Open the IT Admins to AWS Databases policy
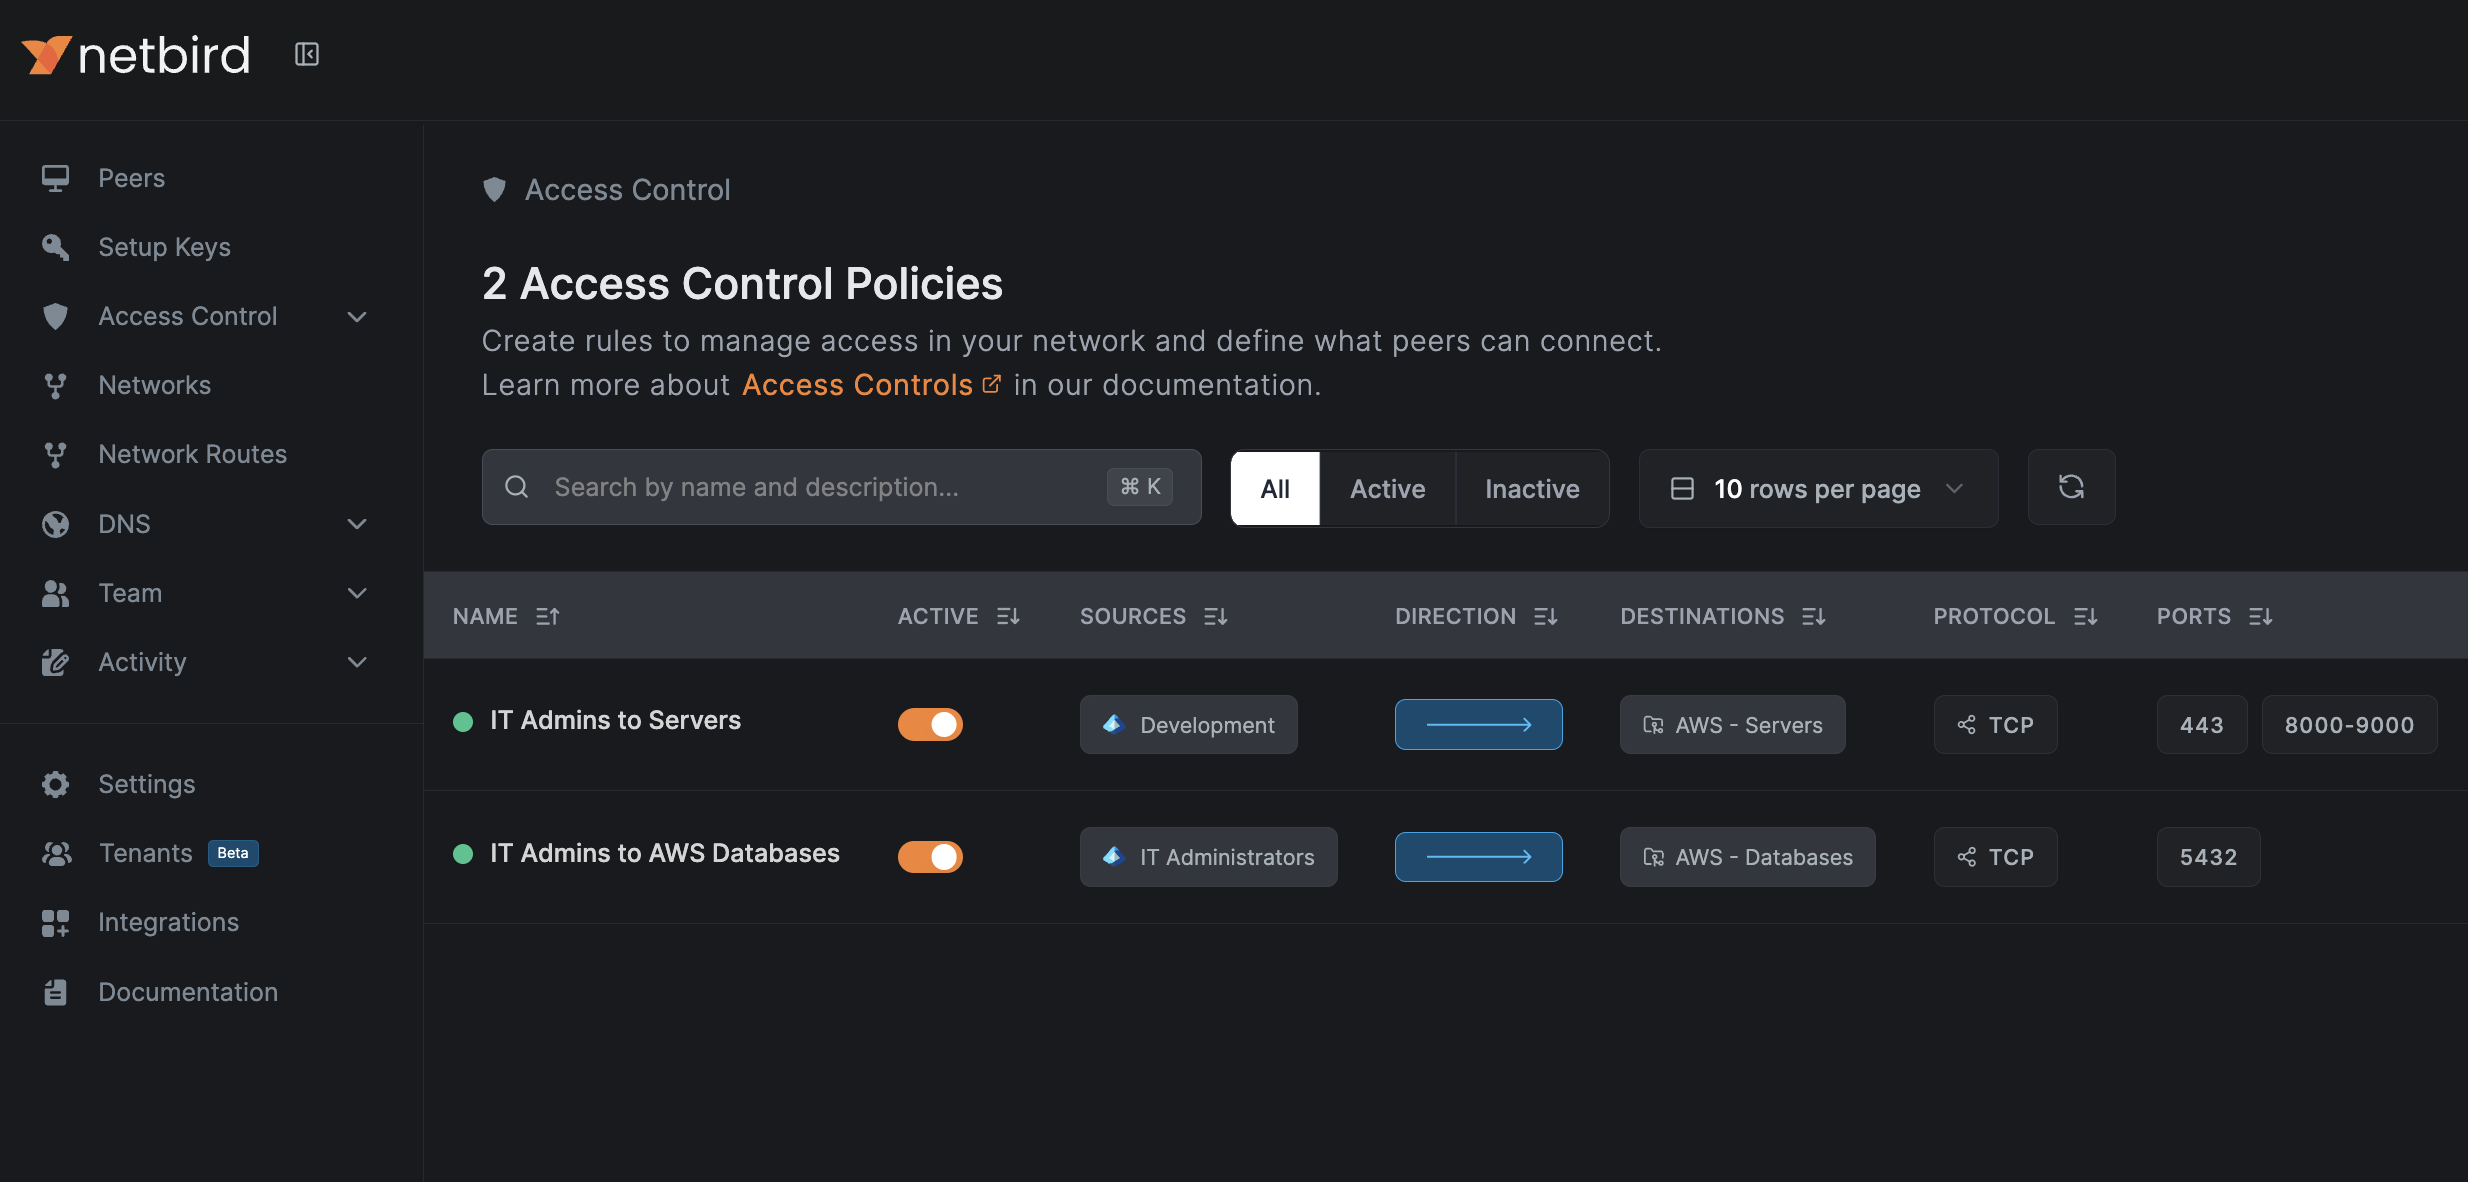The width and height of the screenshot is (2468, 1182). [664, 853]
